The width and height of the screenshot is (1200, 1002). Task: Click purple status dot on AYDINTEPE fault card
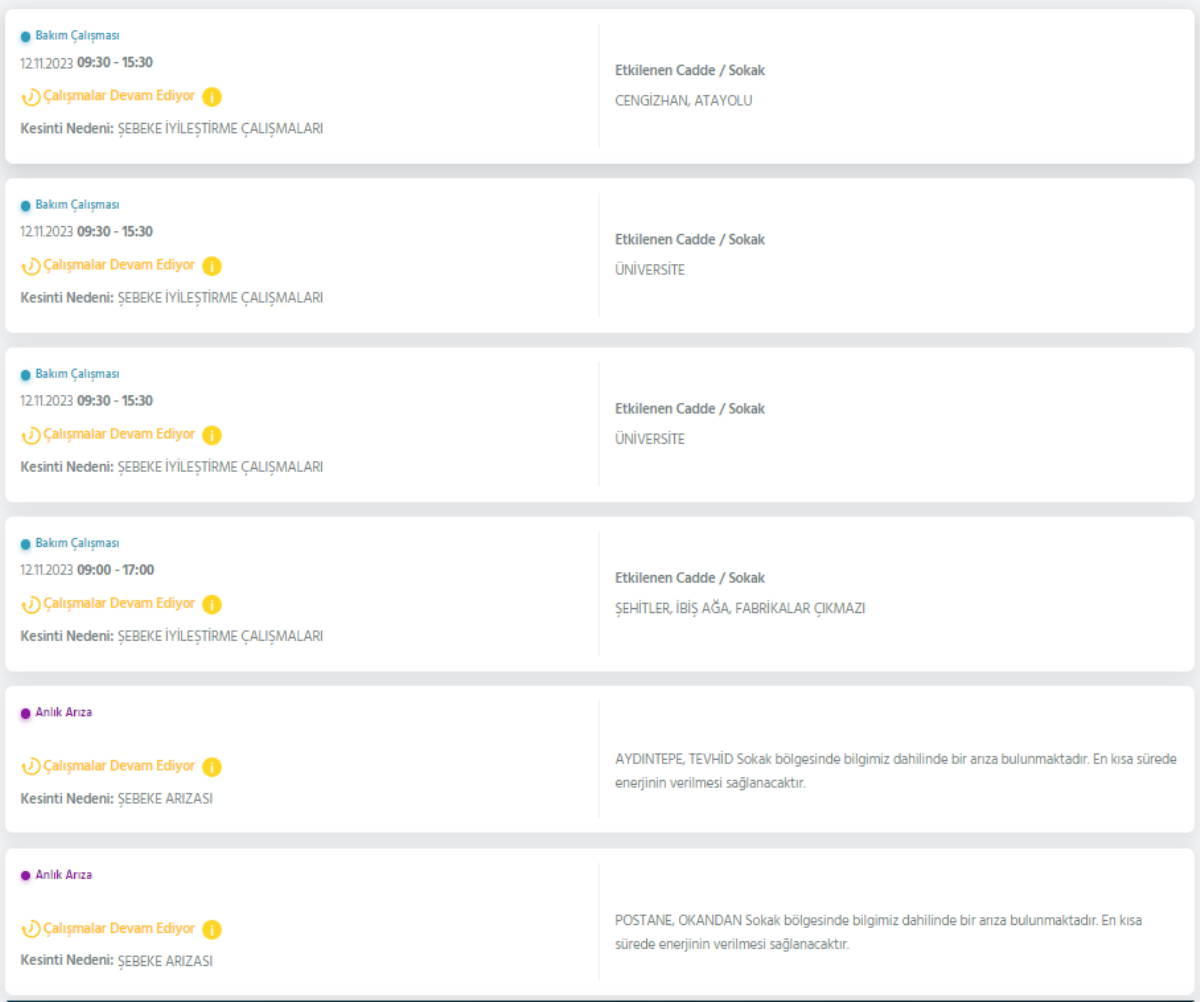(x=26, y=713)
